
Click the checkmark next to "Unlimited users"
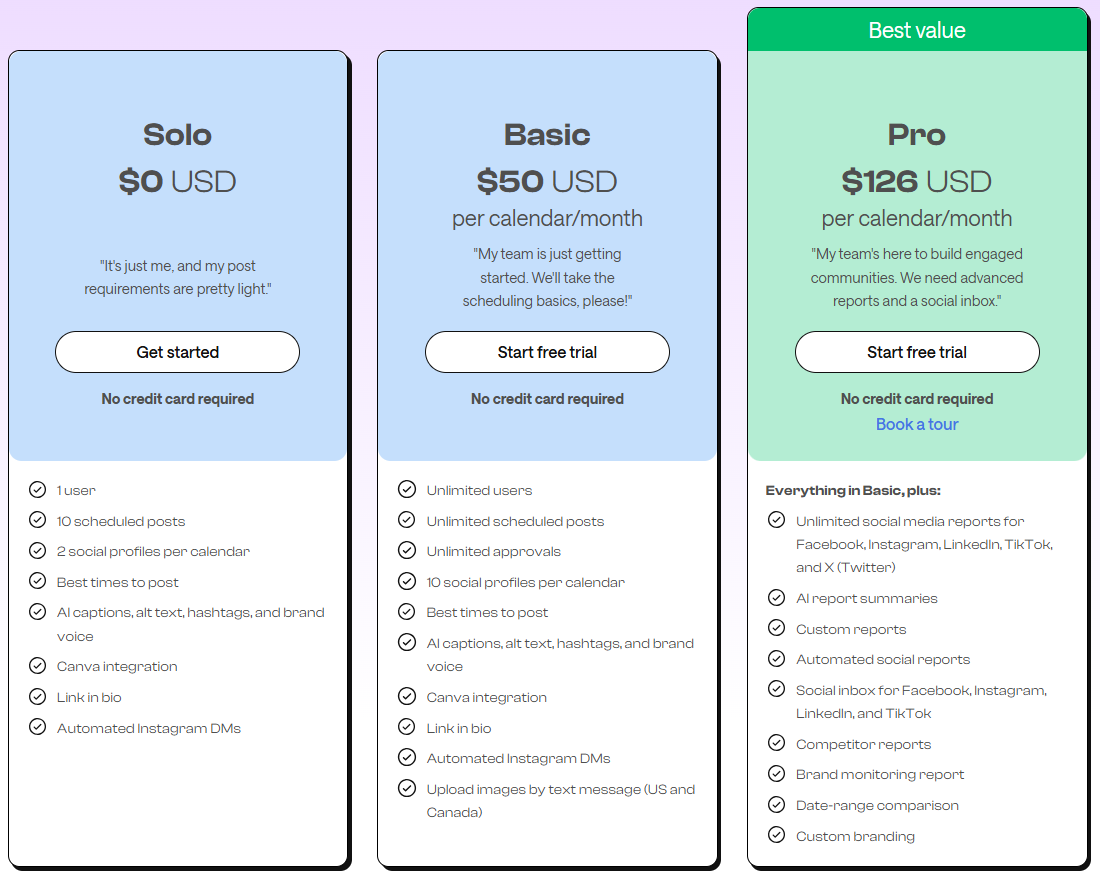(407, 490)
